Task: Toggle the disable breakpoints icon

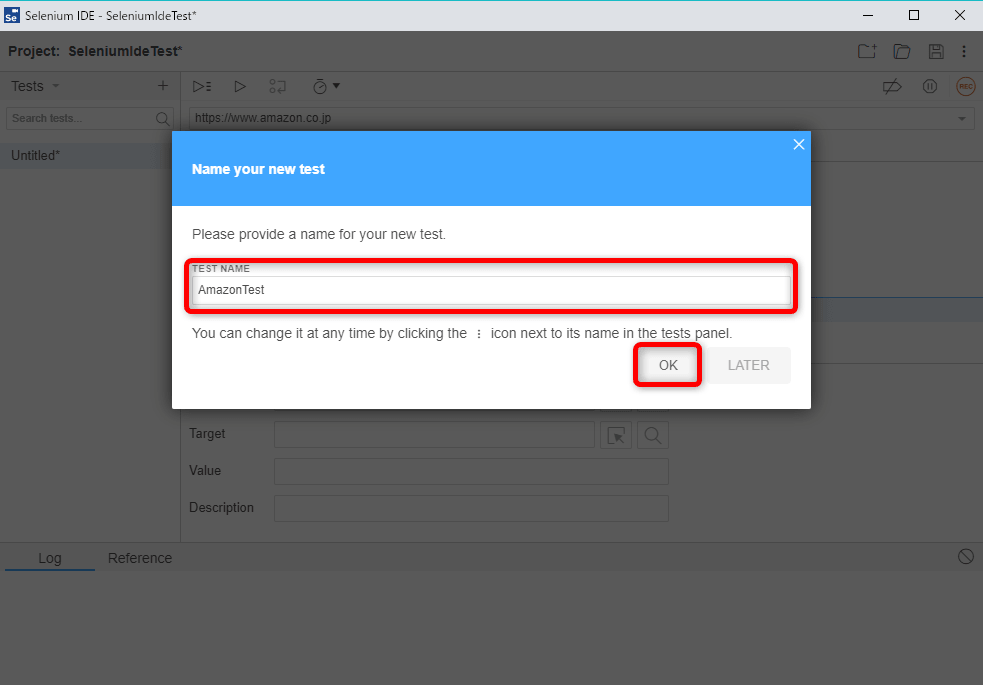Action: 892,86
